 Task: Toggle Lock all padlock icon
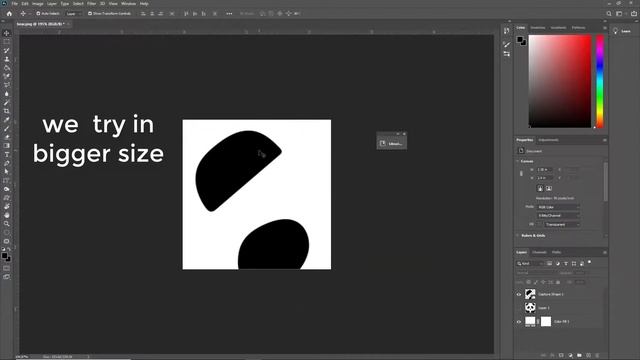[558, 282]
